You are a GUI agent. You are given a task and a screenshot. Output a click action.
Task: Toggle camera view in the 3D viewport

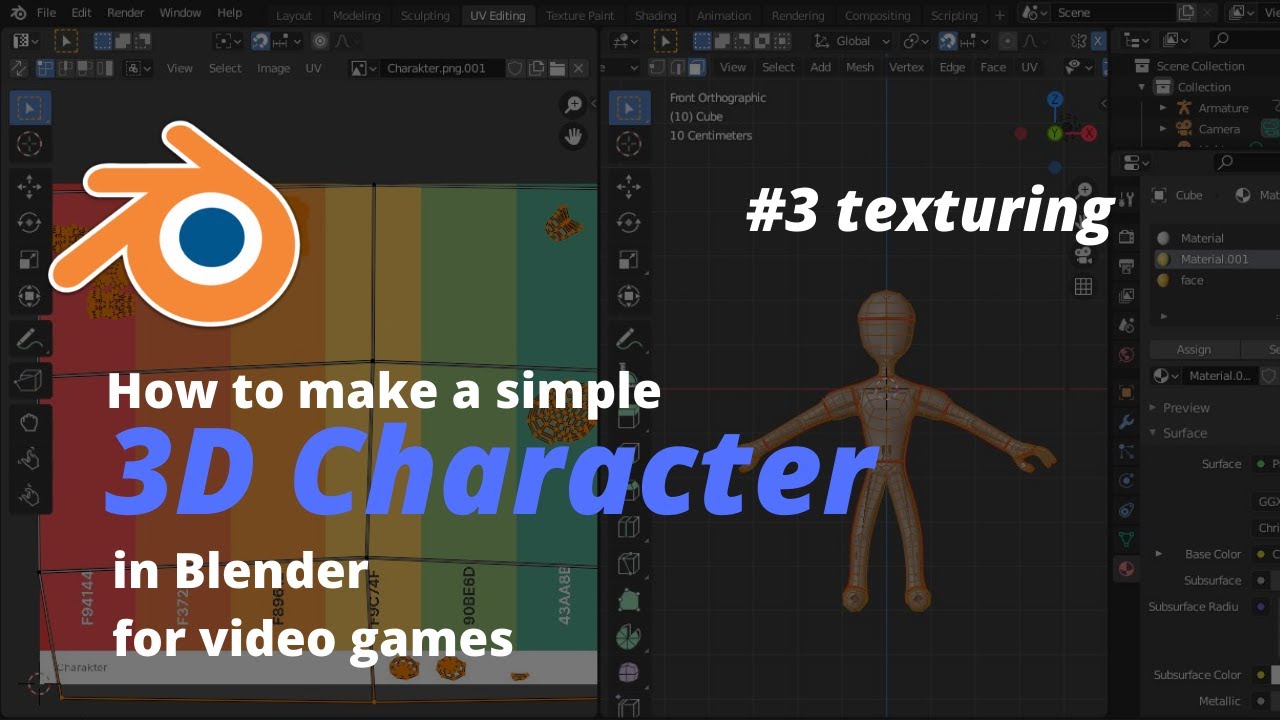point(1084,255)
